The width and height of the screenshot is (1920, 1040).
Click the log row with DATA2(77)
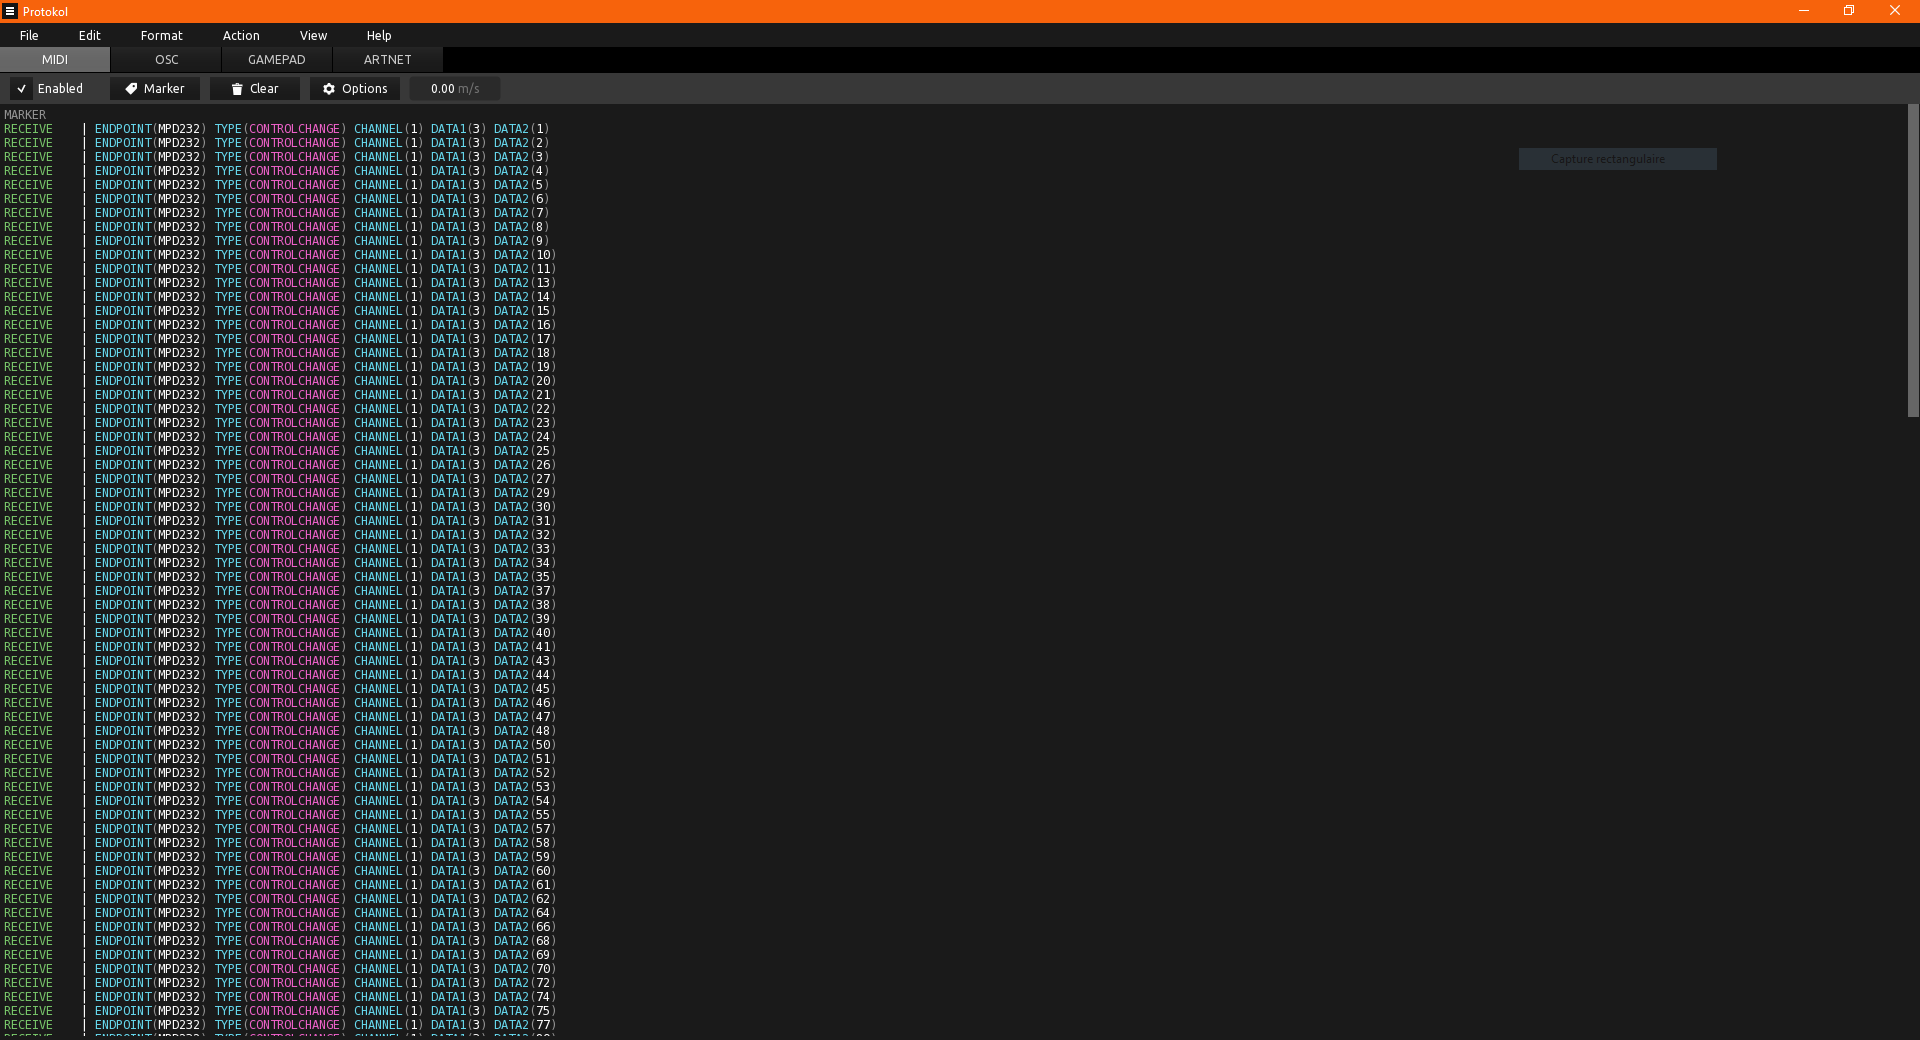click(280, 1025)
